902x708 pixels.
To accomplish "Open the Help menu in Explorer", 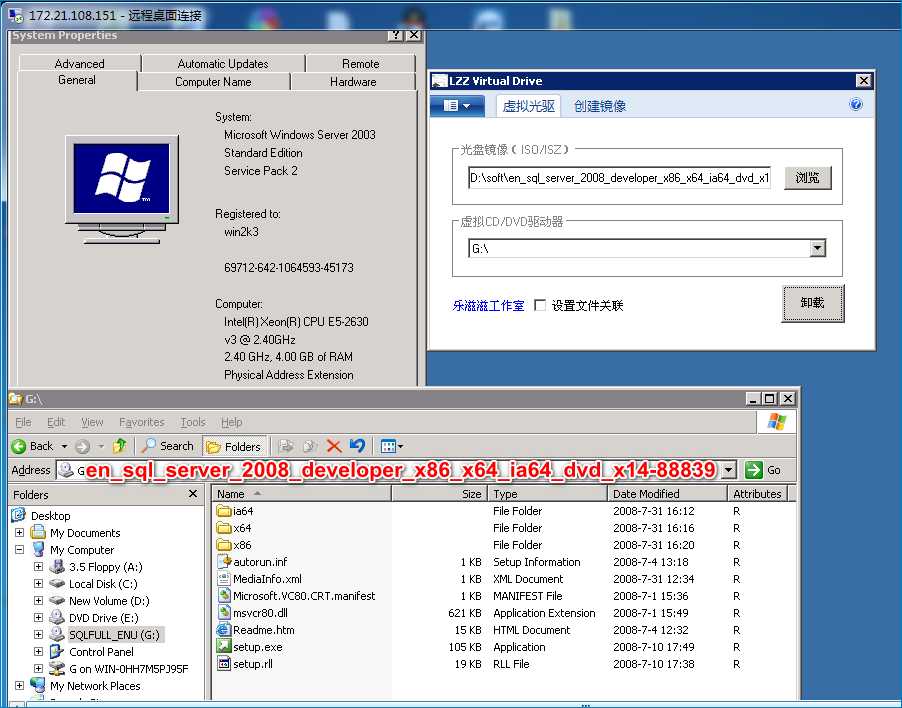I will tap(231, 422).
